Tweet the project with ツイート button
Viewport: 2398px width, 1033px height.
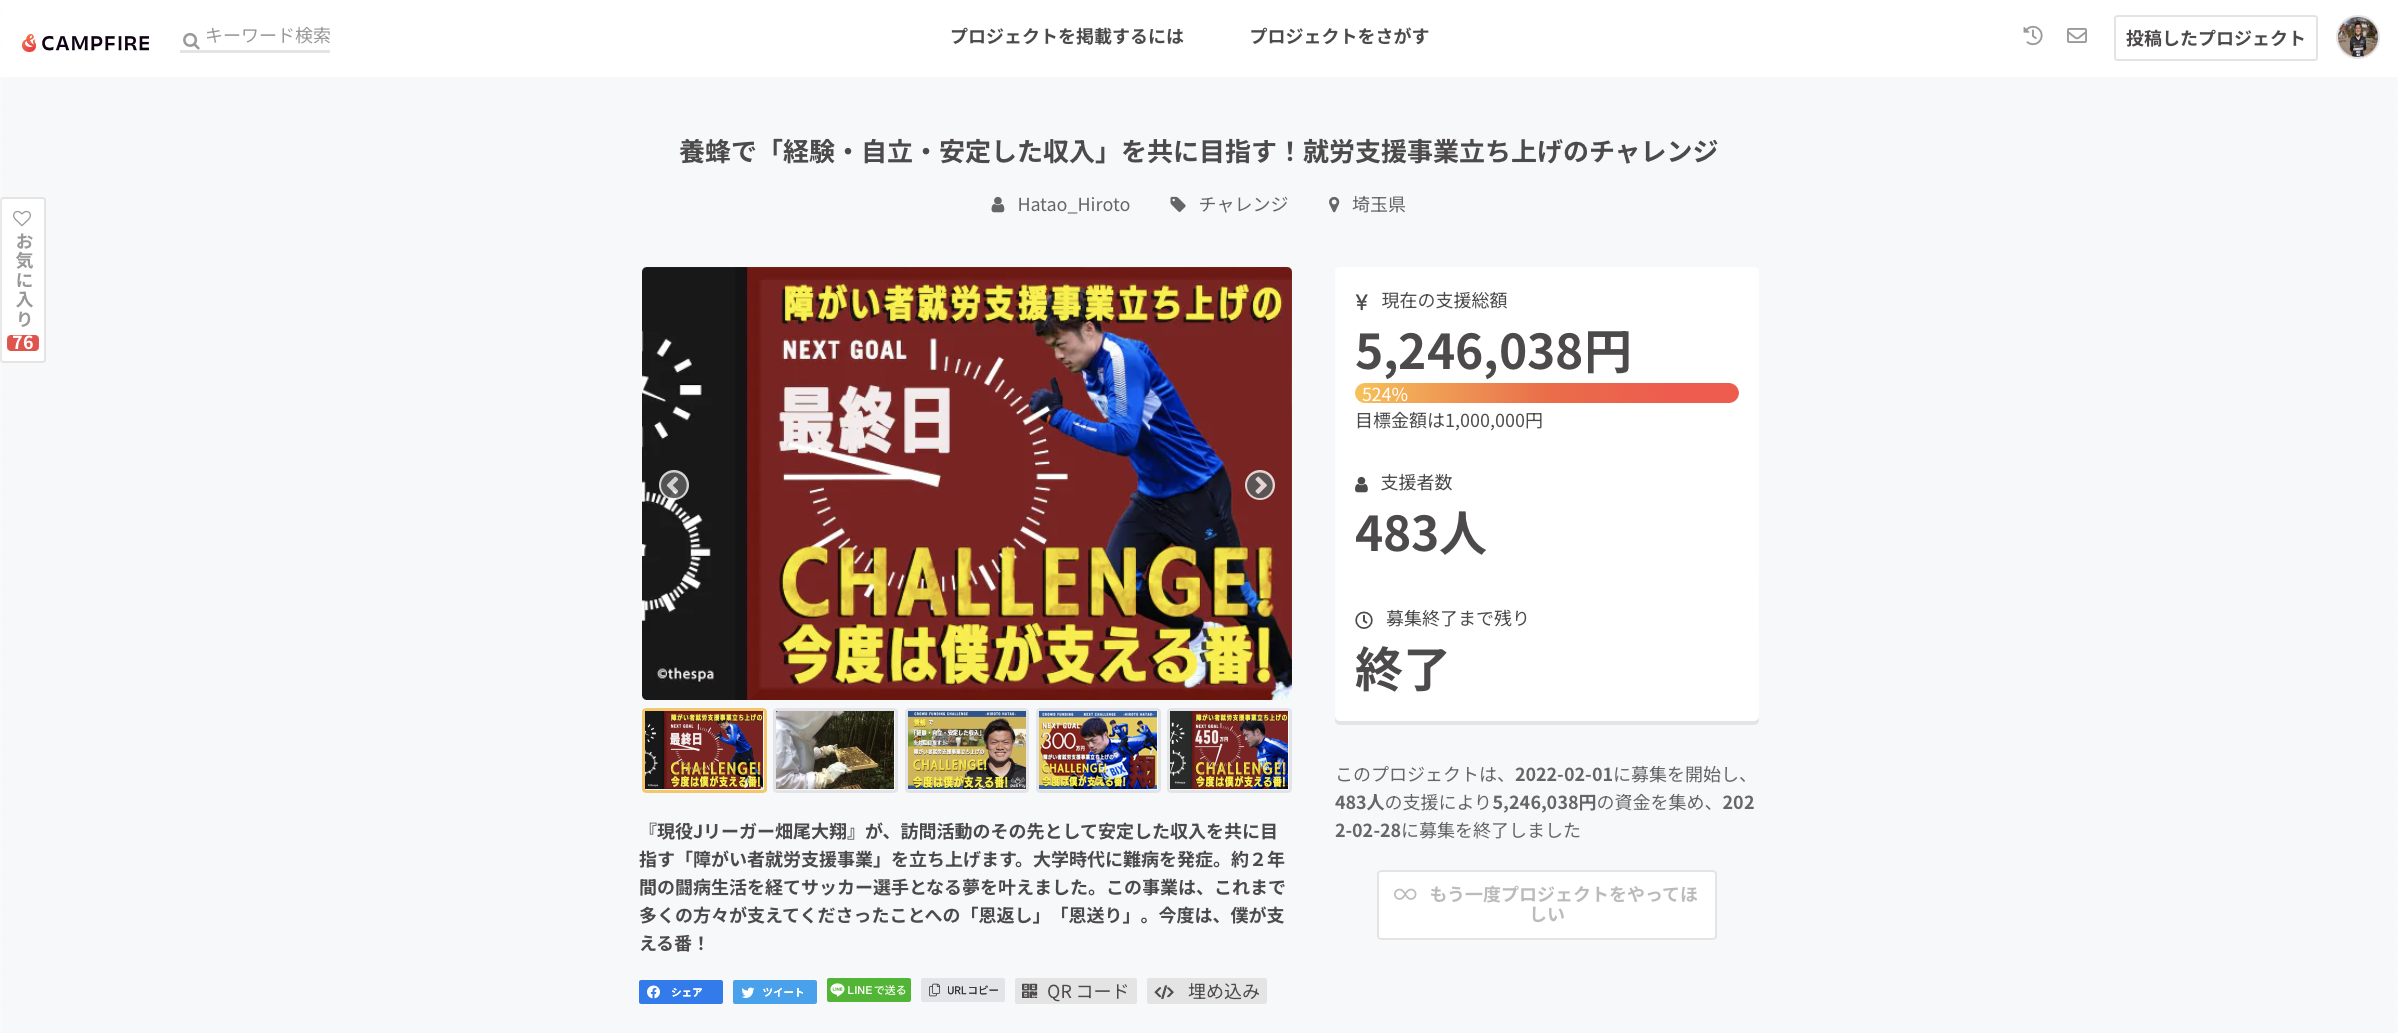(774, 992)
